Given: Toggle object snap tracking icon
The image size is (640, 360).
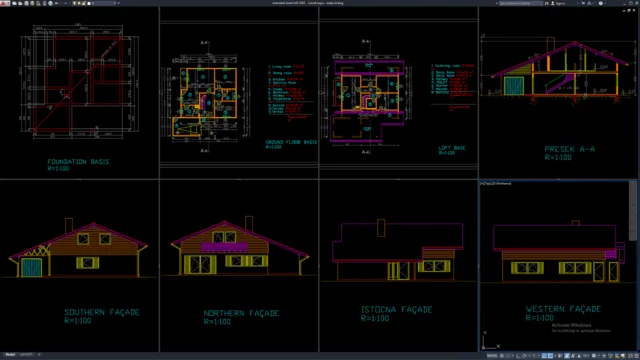Looking at the screenshot, I should [x=544, y=356].
